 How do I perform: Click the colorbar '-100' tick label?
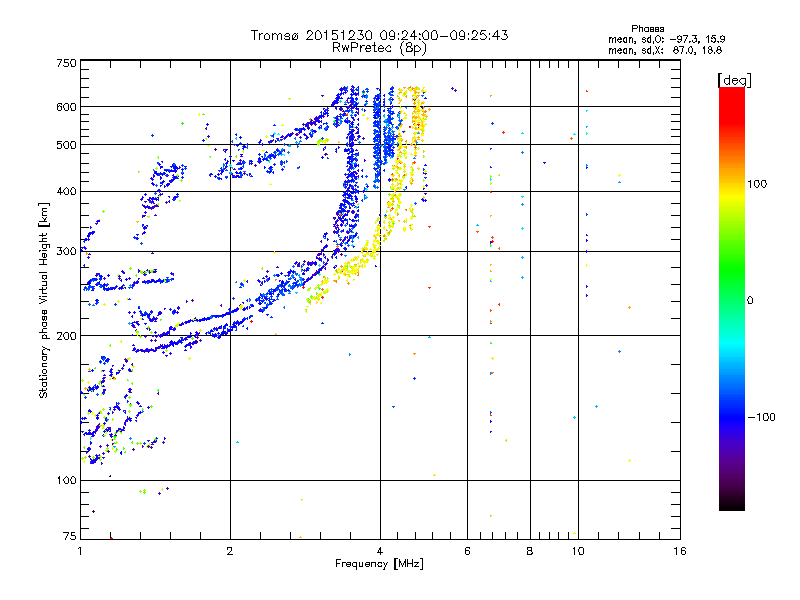point(761,417)
